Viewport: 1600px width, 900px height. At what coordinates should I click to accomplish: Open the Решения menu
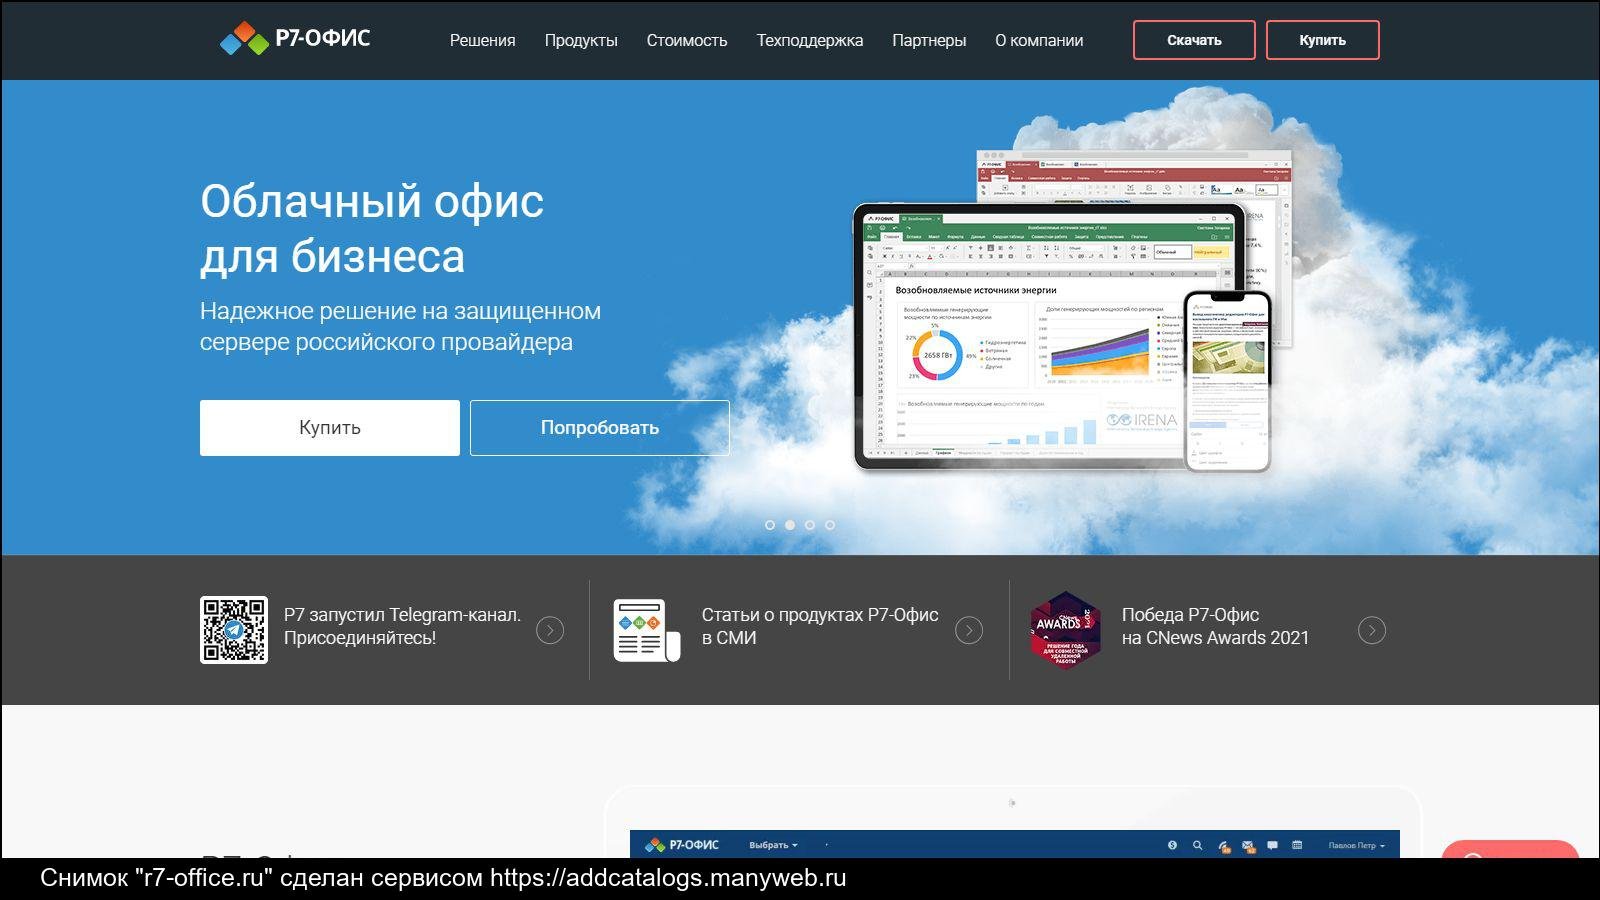(x=482, y=40)
